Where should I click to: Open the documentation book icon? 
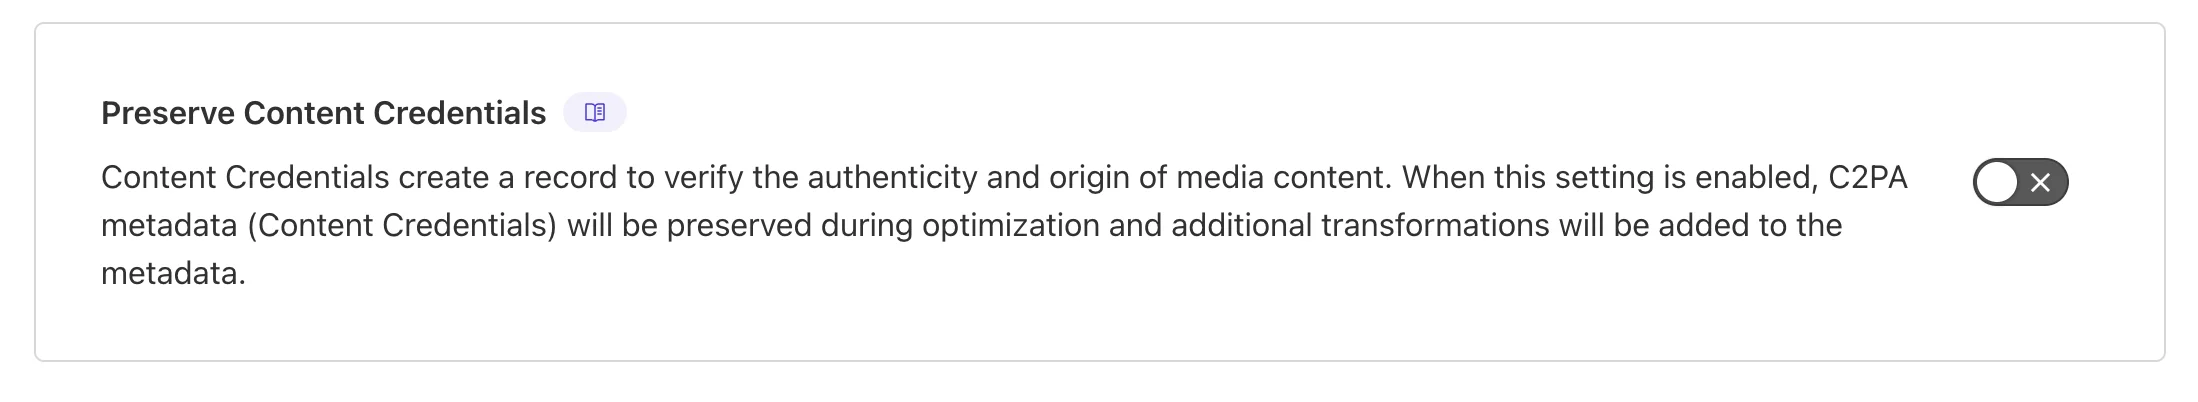click(x=595, y=112)
